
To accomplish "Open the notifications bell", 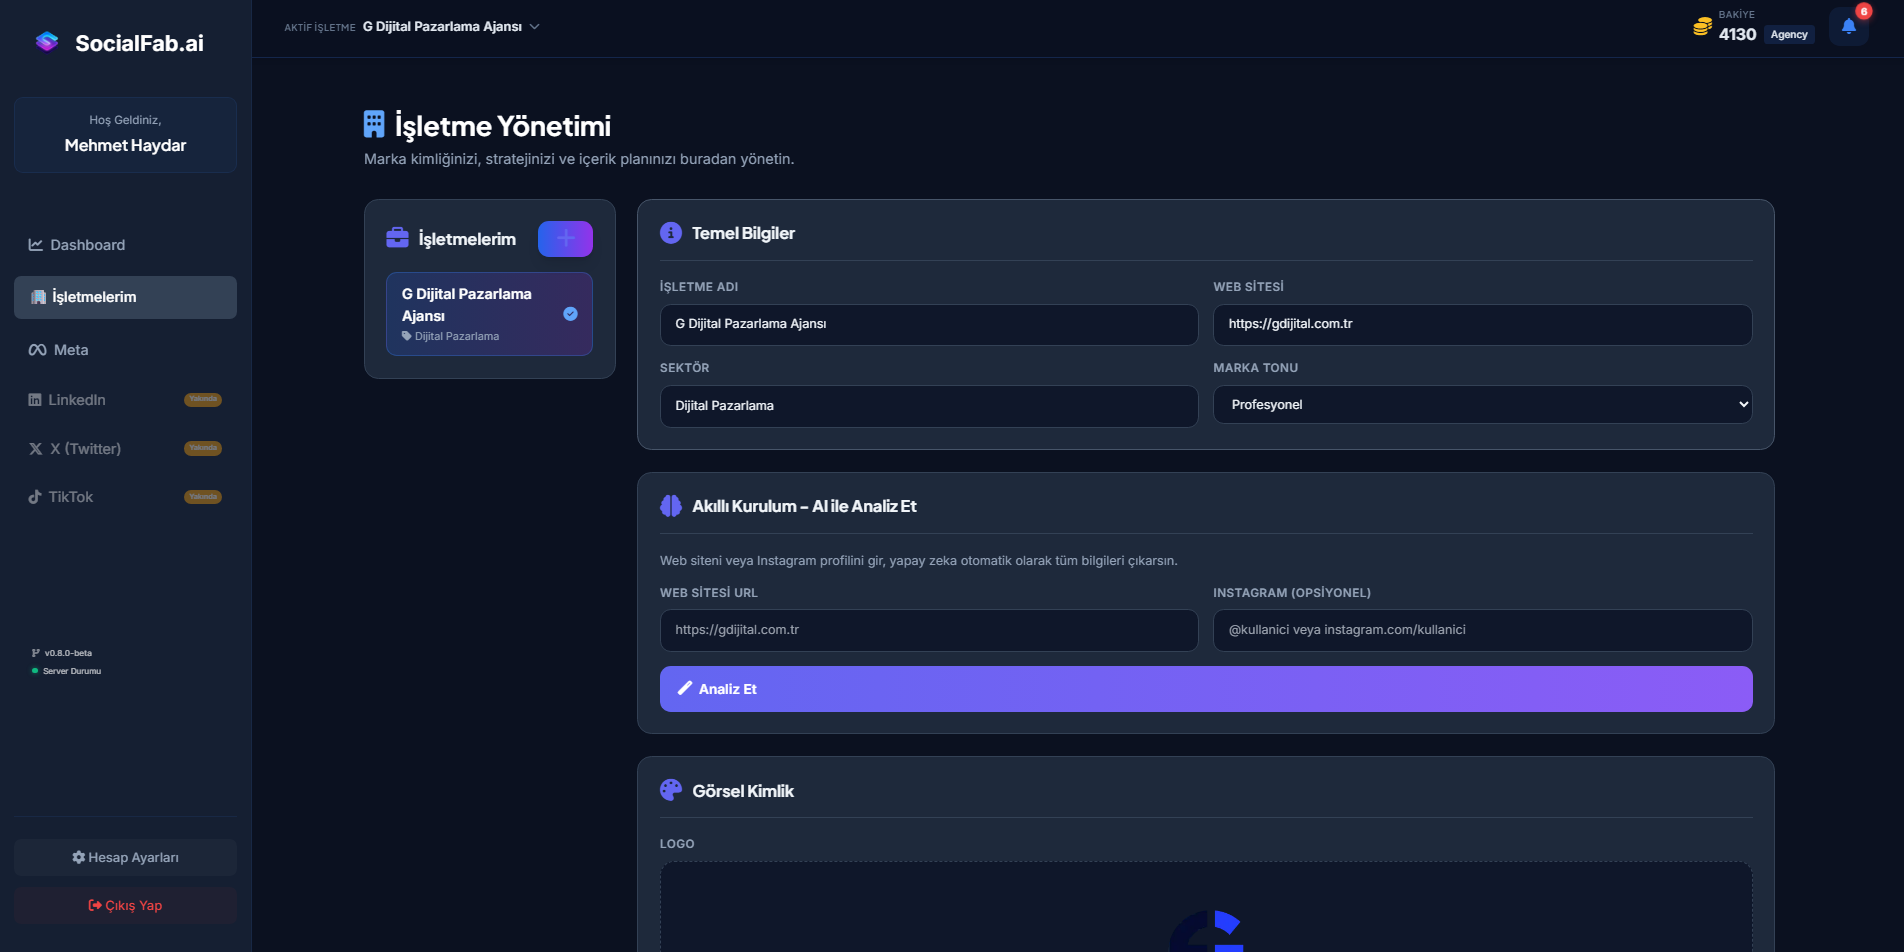I will 1848,27.
